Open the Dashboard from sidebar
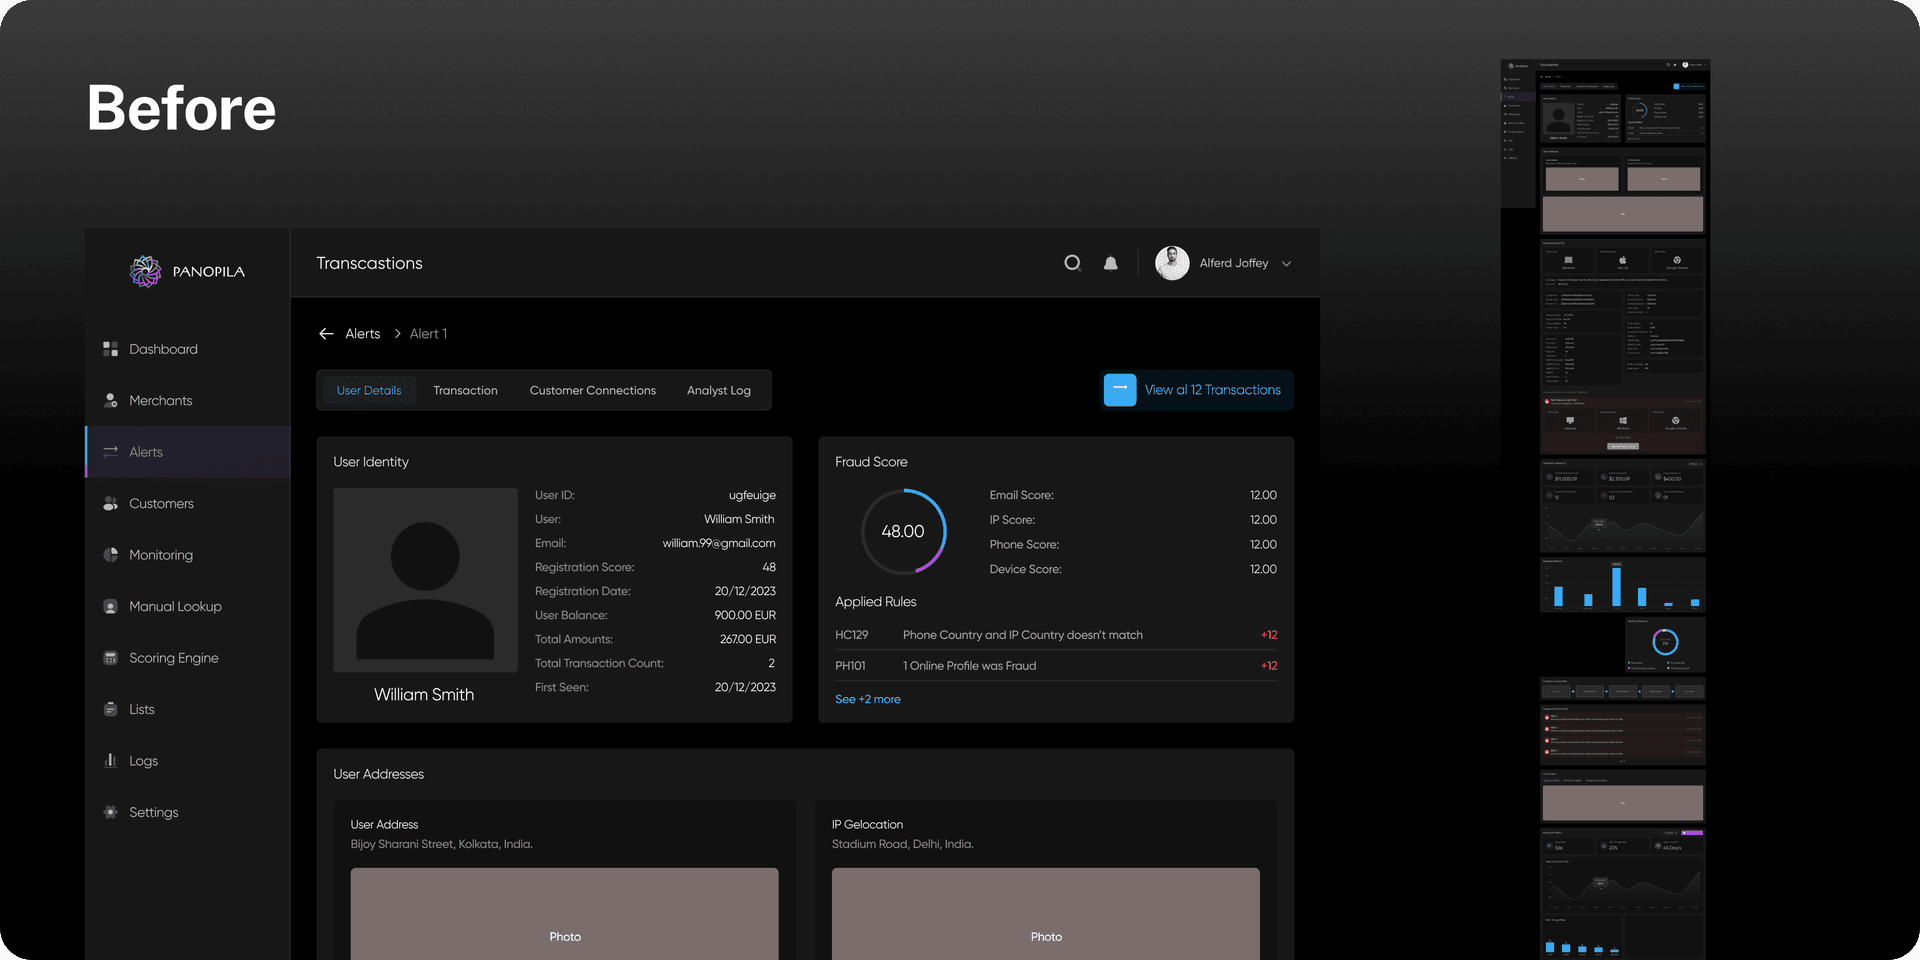Viewport: 1920px width, 960px height. 162,348
